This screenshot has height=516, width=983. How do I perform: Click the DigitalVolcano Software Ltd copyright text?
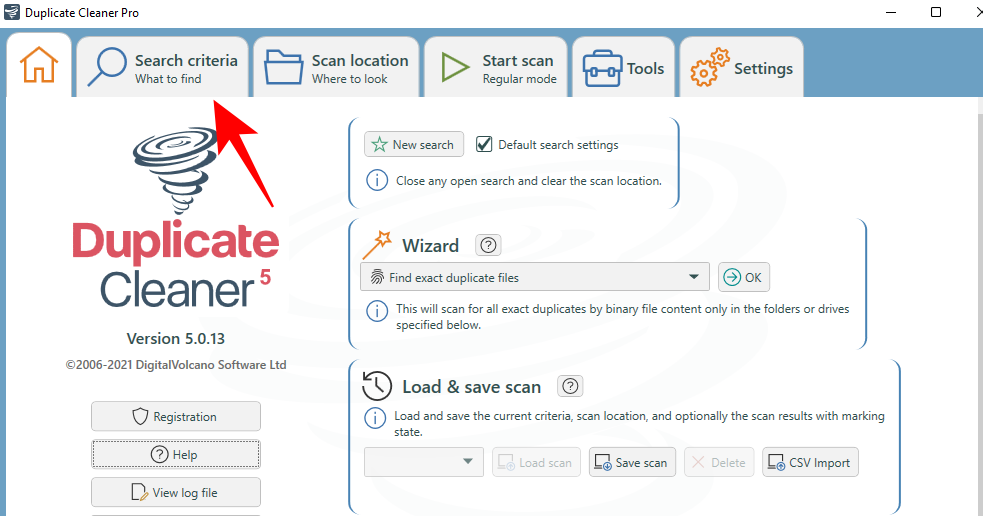click(x=176, y=365)
